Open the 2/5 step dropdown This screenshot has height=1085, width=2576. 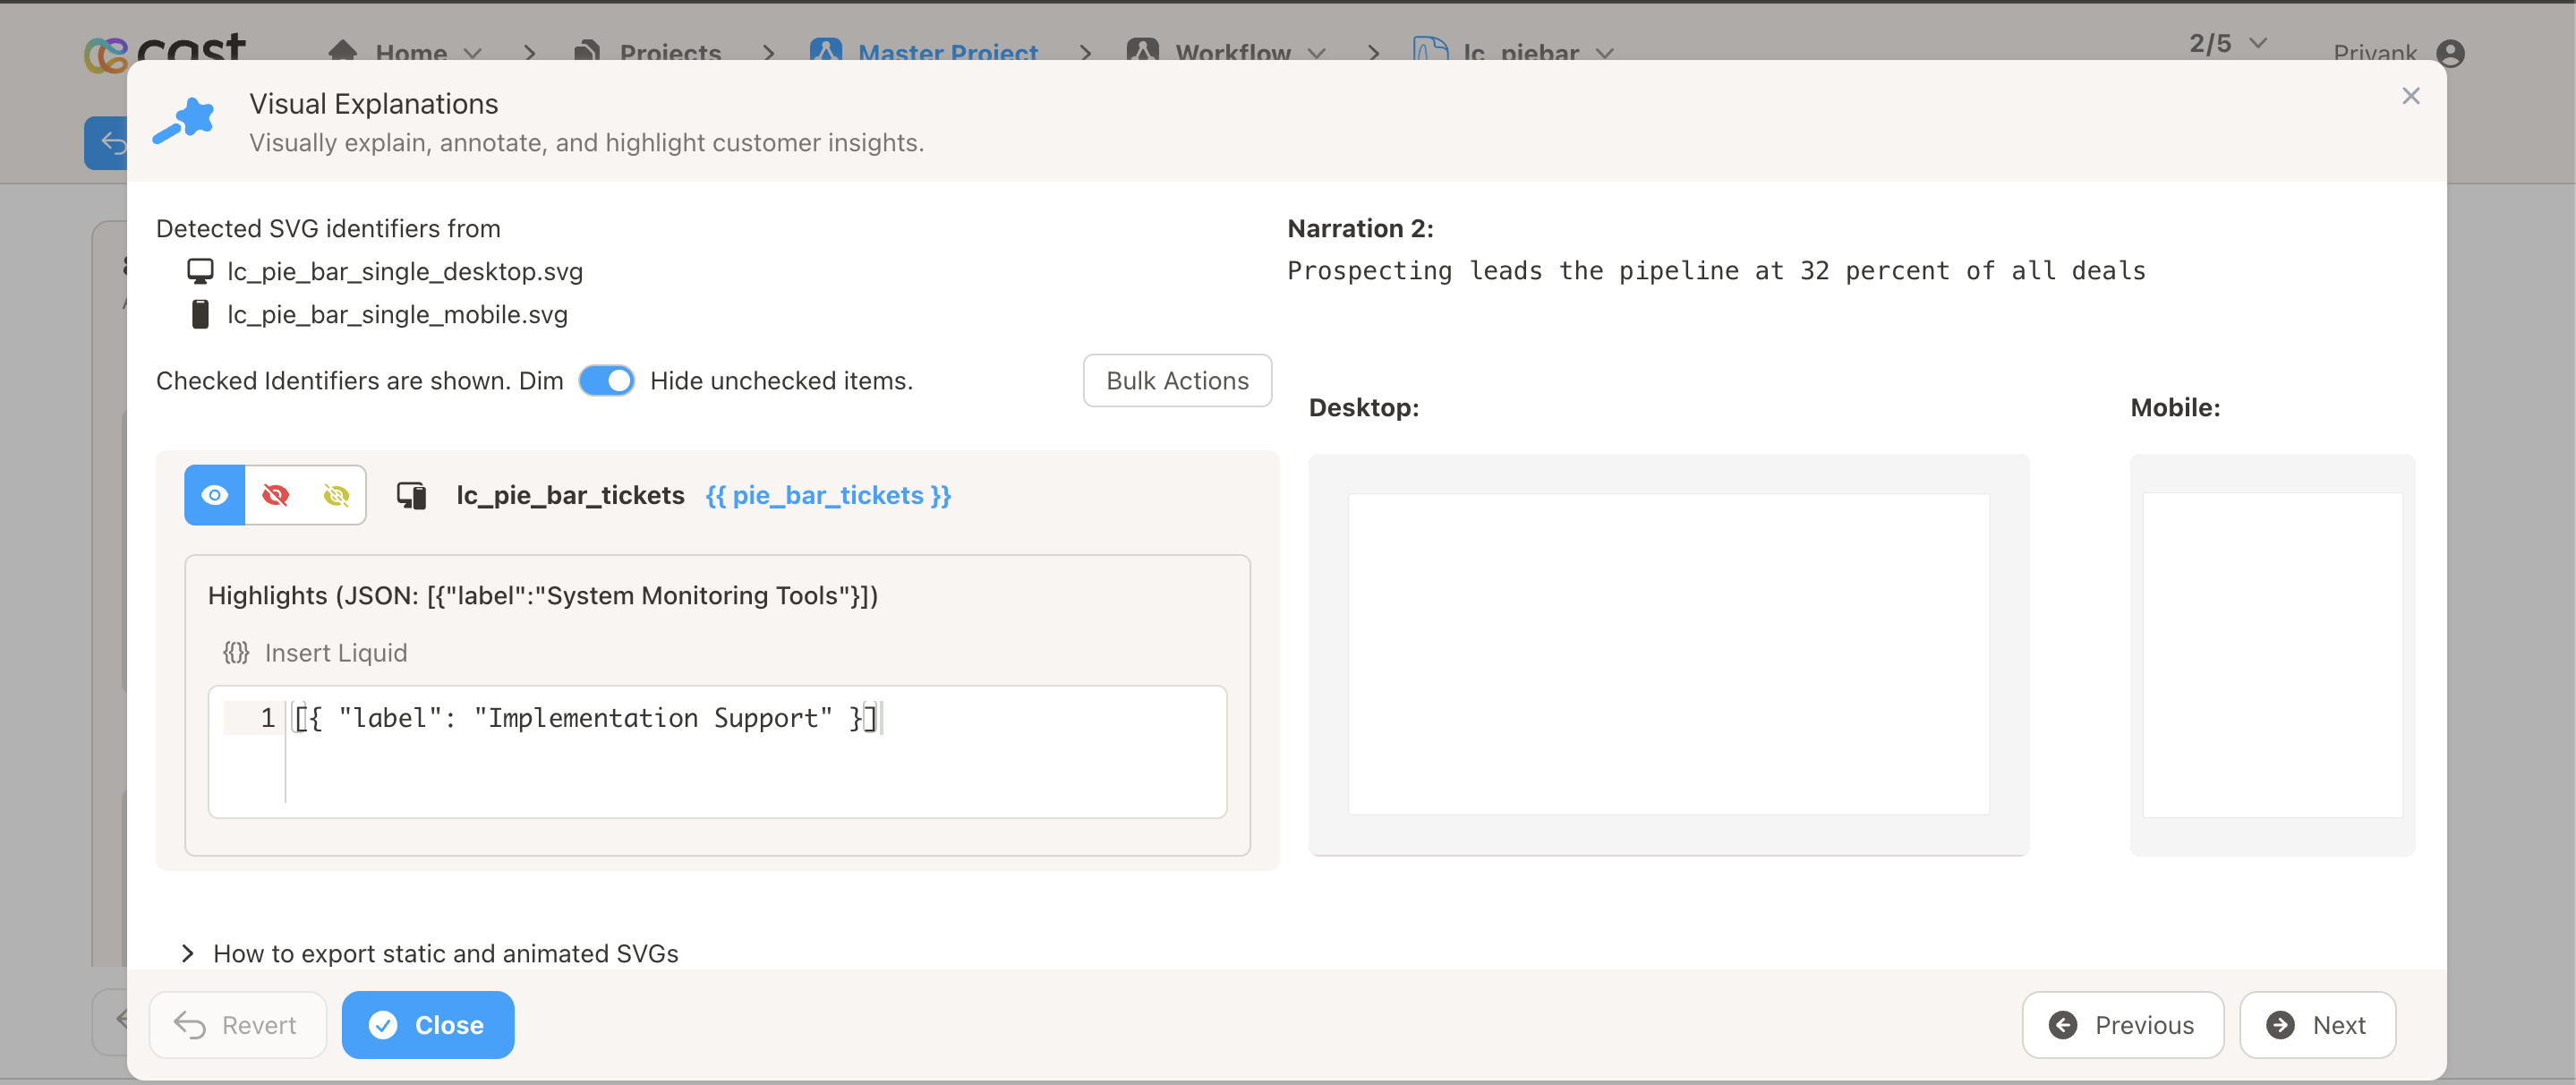click(x=2226, y=44)
